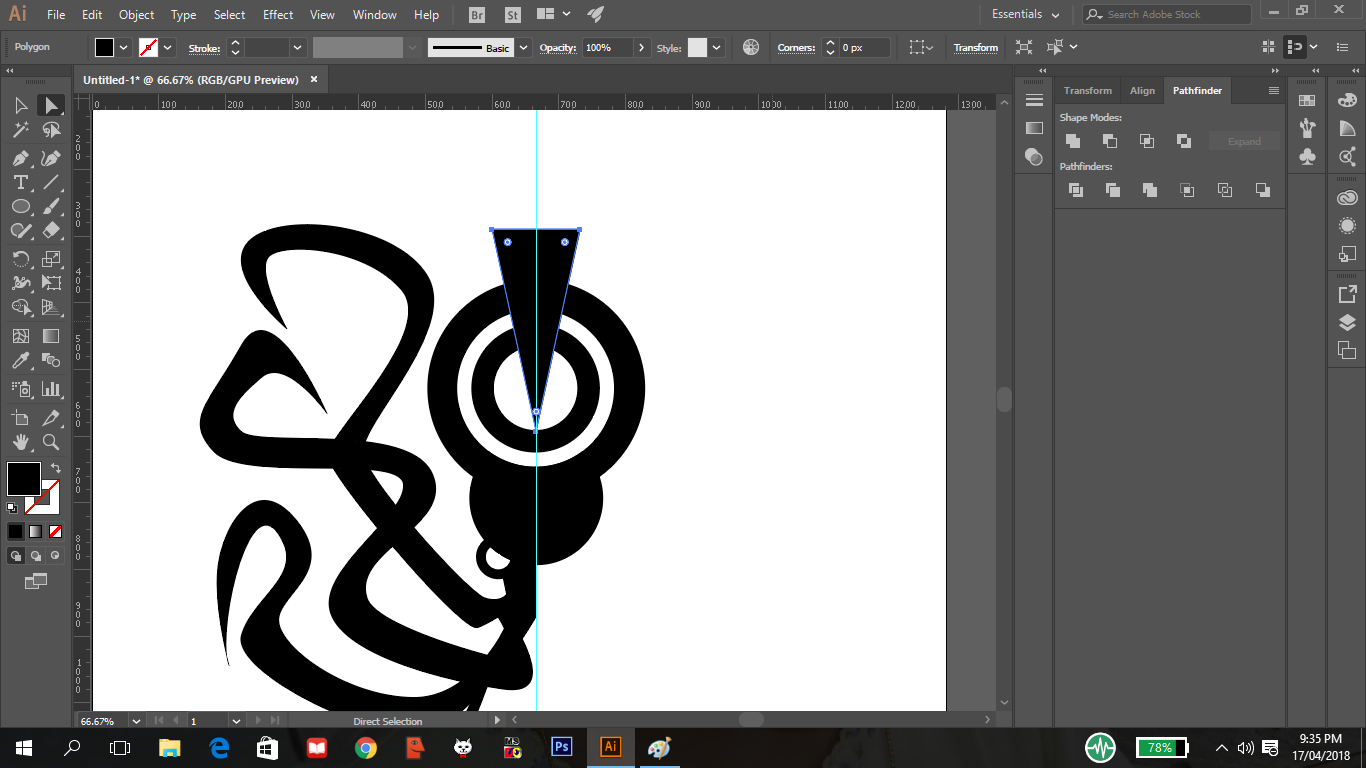Enable Draw Inside mode
The width and height of the screenshot is (1366, 768).
click(55, 555)
